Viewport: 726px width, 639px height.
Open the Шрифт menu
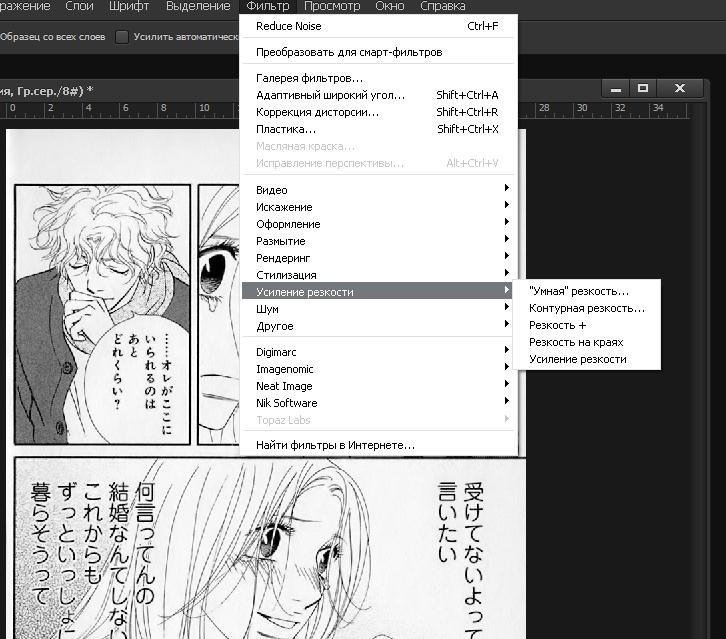129,6
